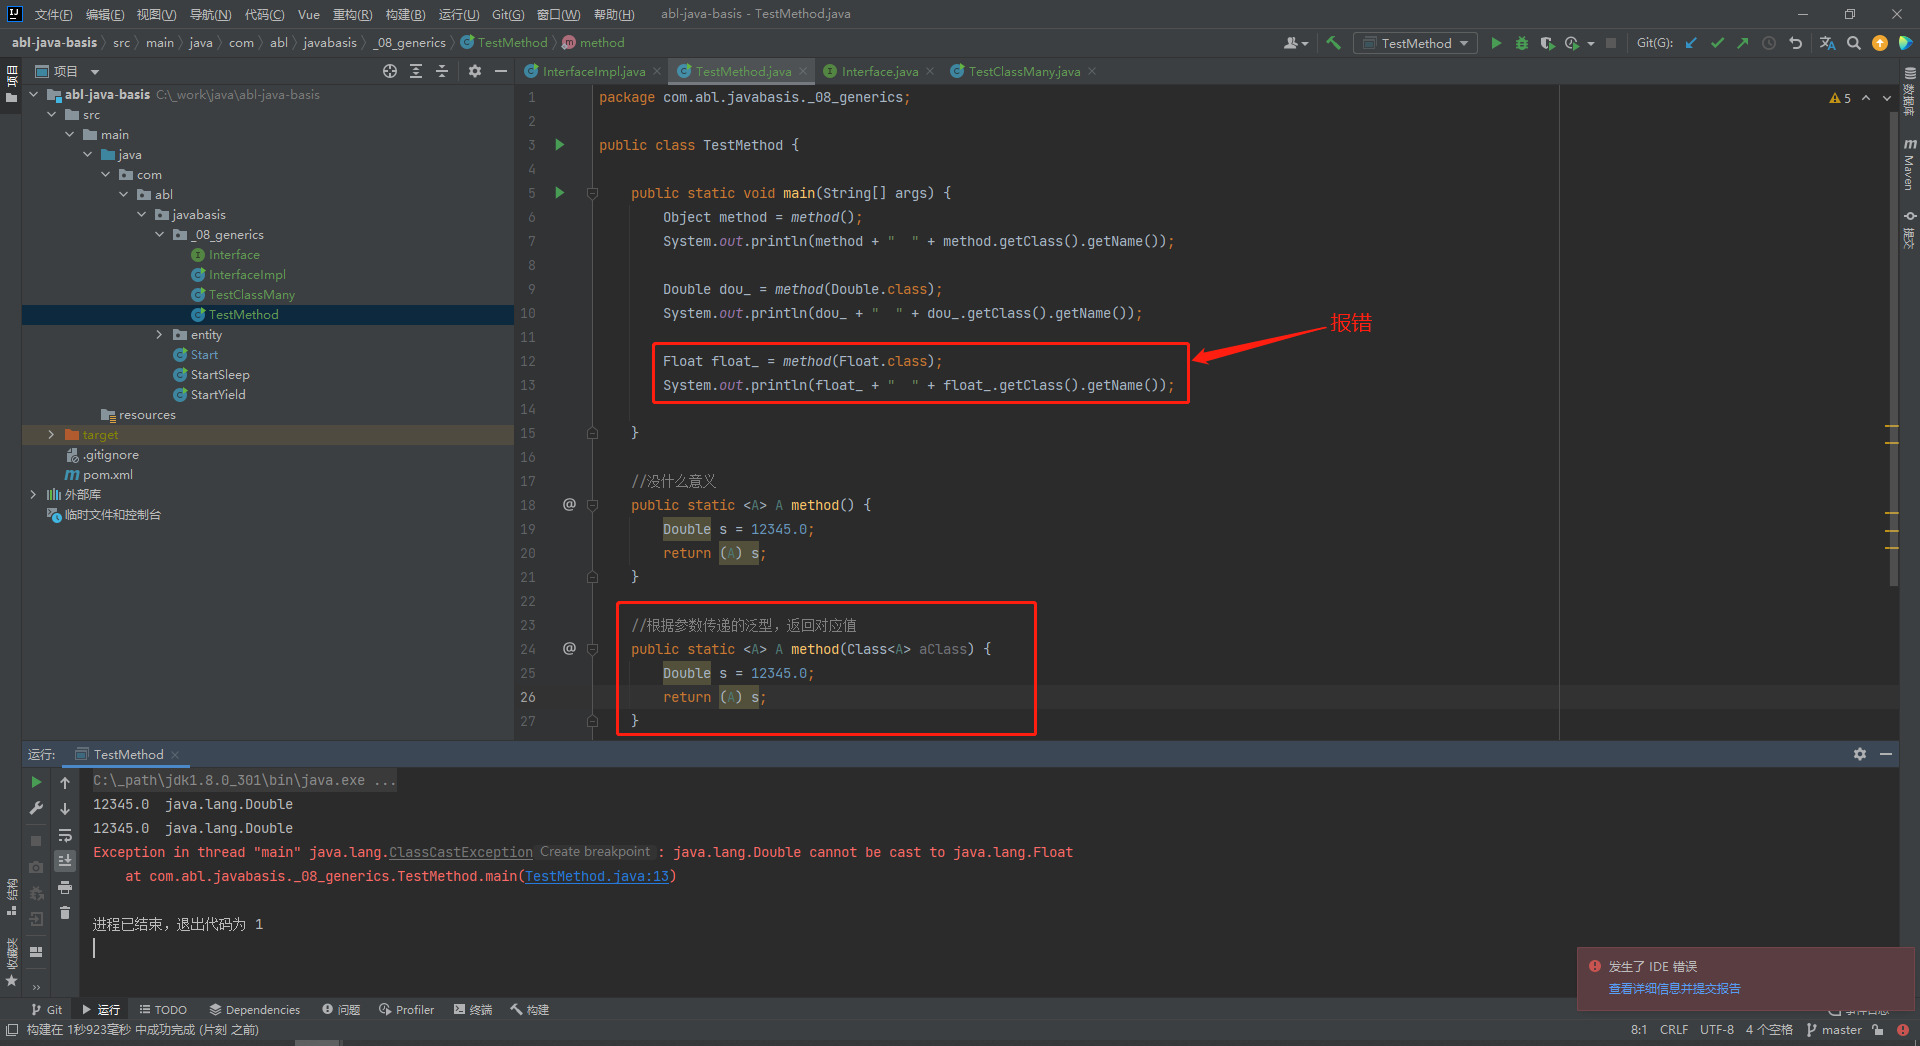1920x1046 pixels.
Task: Debug TestMethod with the bug icon
Action: point(1522,43)
